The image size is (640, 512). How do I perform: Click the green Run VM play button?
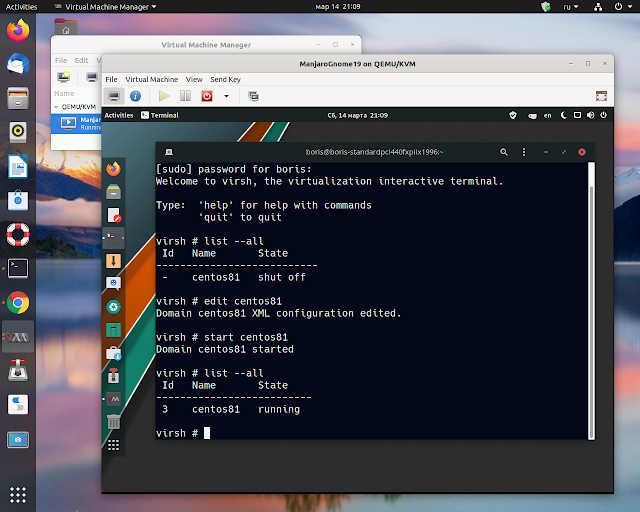[x=164, y=96]
